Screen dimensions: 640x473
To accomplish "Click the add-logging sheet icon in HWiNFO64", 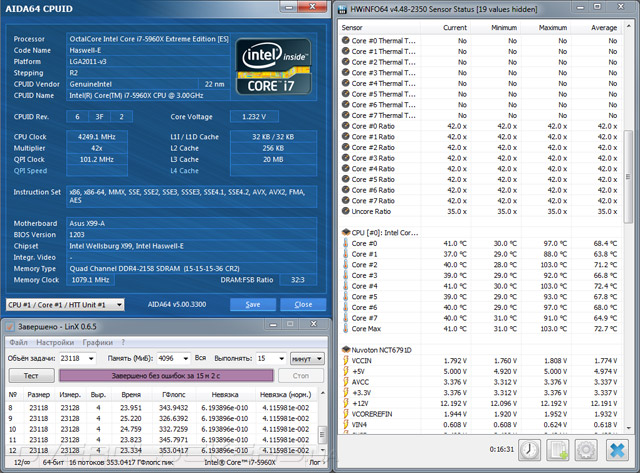I will pyautogui.click(x=558, y=450).
